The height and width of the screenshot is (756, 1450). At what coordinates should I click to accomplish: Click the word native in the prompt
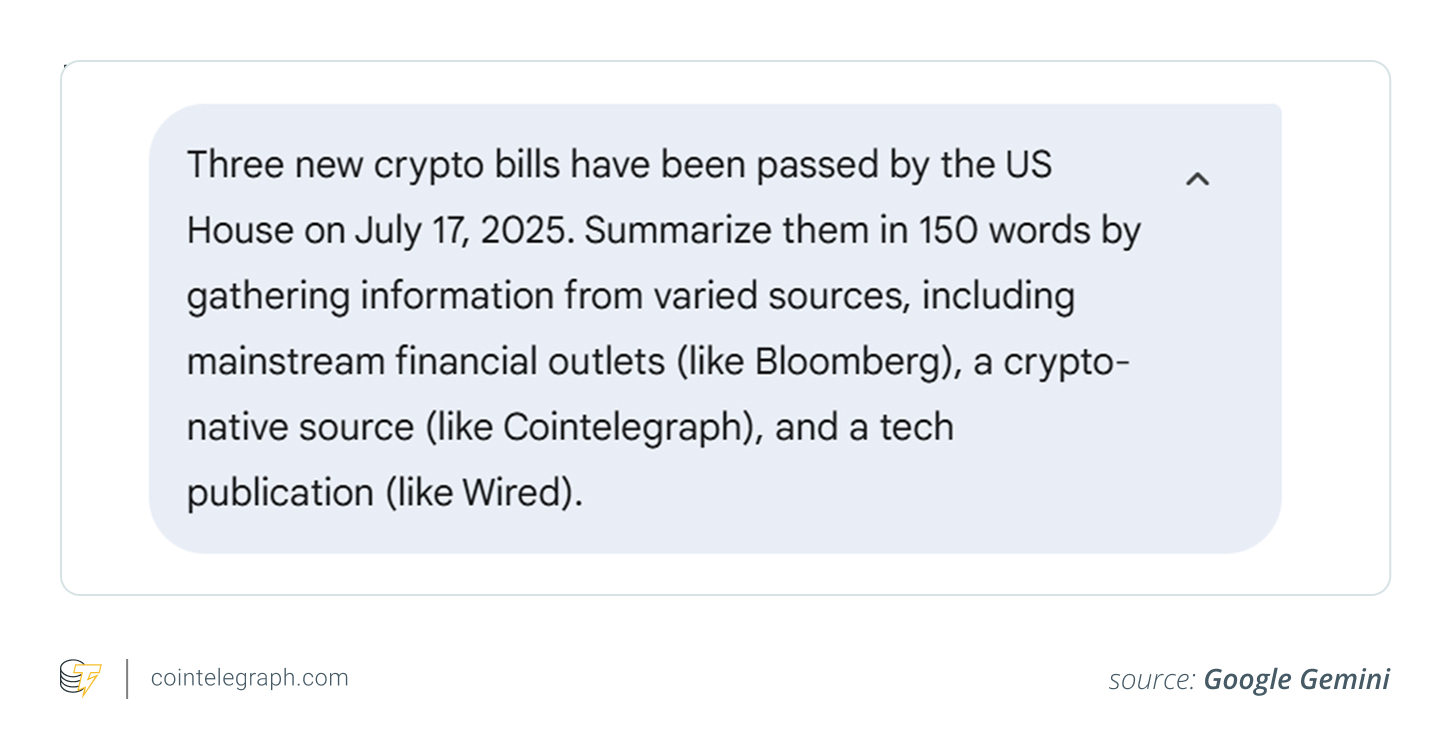[x=237, y=427]
